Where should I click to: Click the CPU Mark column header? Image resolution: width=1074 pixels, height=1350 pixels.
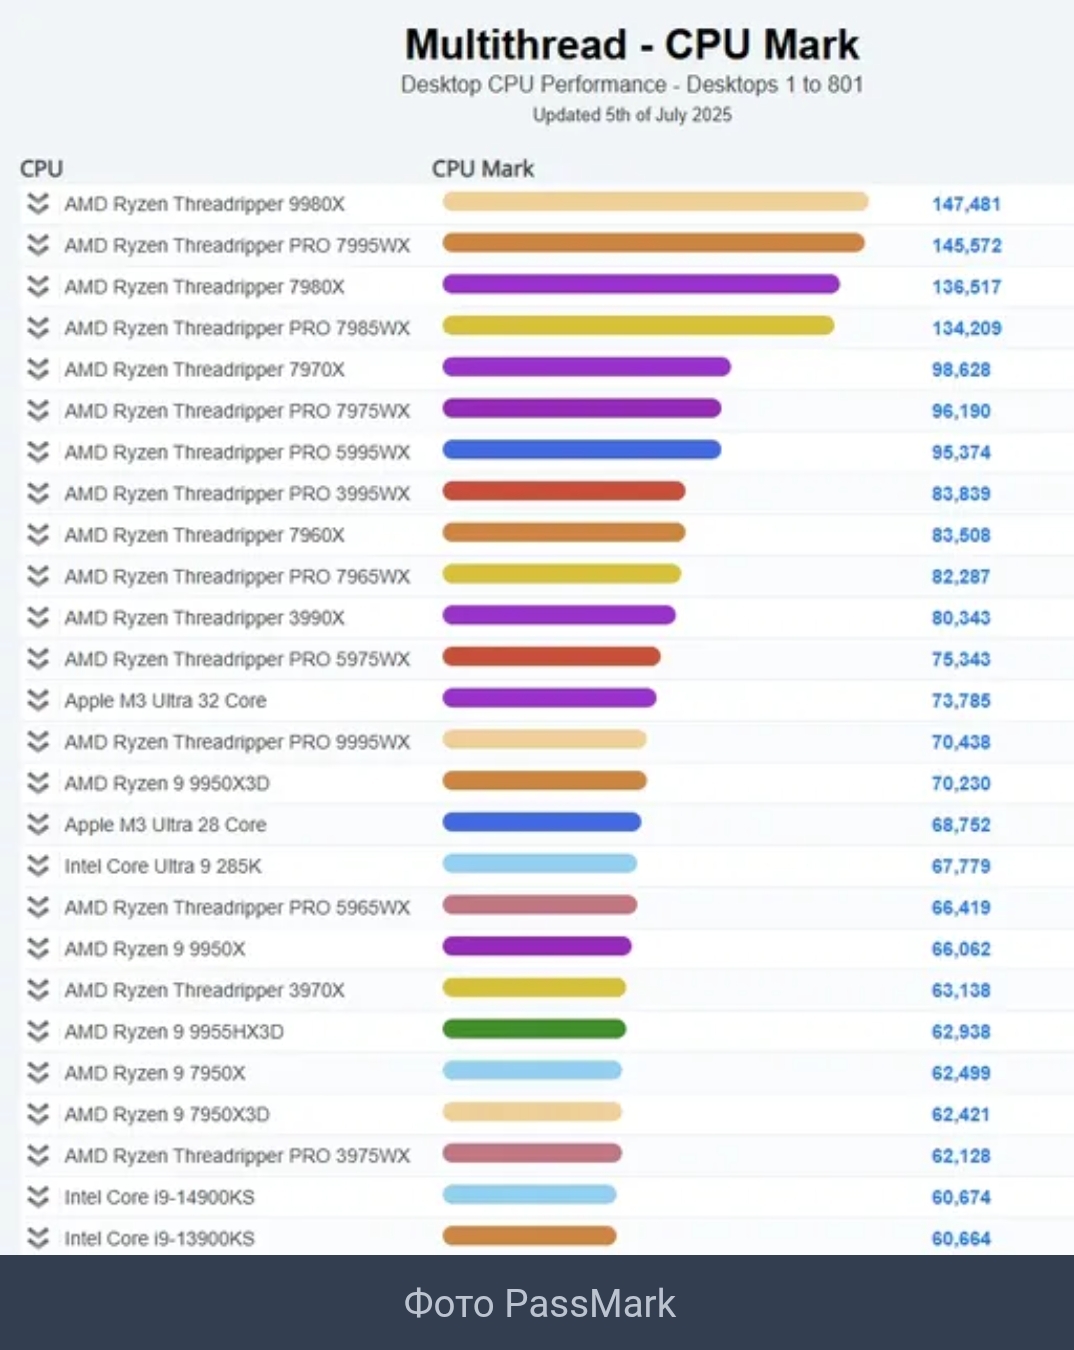click(x=483, y=168)
